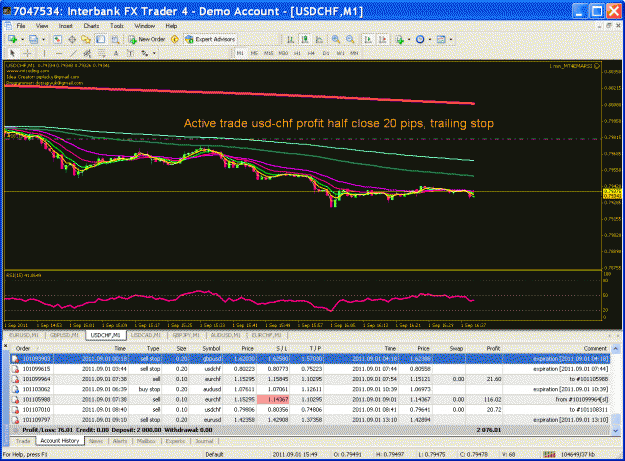Select the equidistant channel tool
Viewport: 625px width, 461px height.
87,53
